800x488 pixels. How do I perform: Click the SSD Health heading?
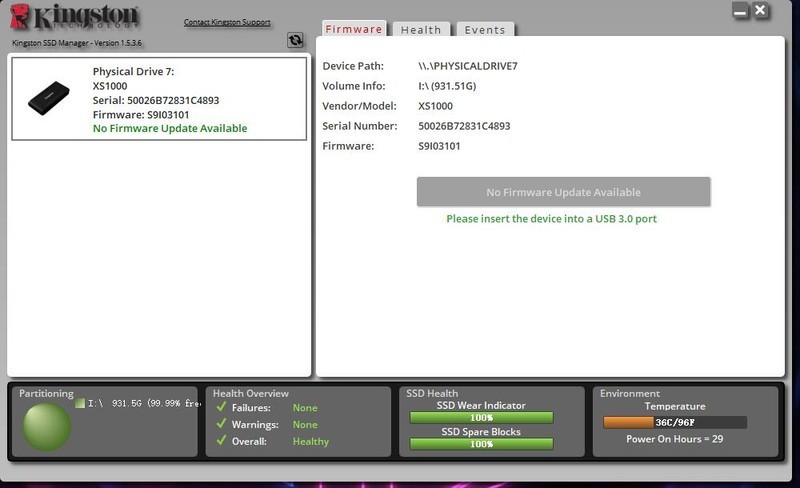pos(432,393)
